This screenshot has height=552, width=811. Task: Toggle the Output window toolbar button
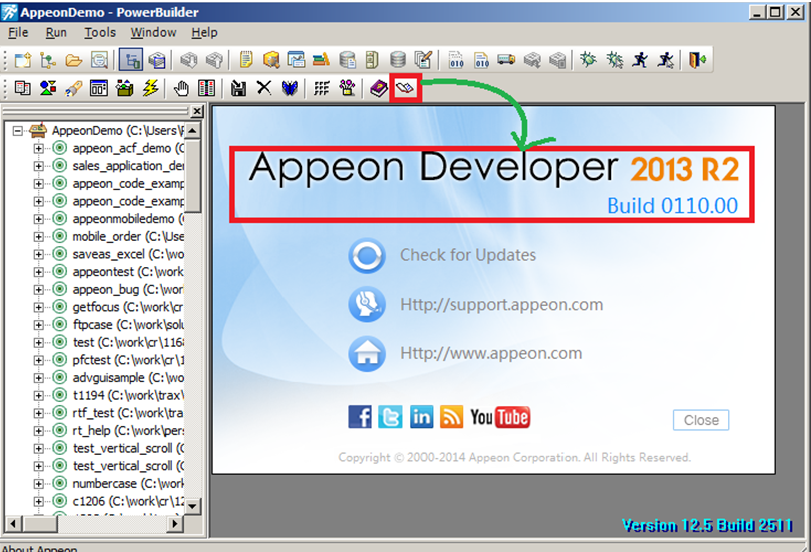(157, 60)
